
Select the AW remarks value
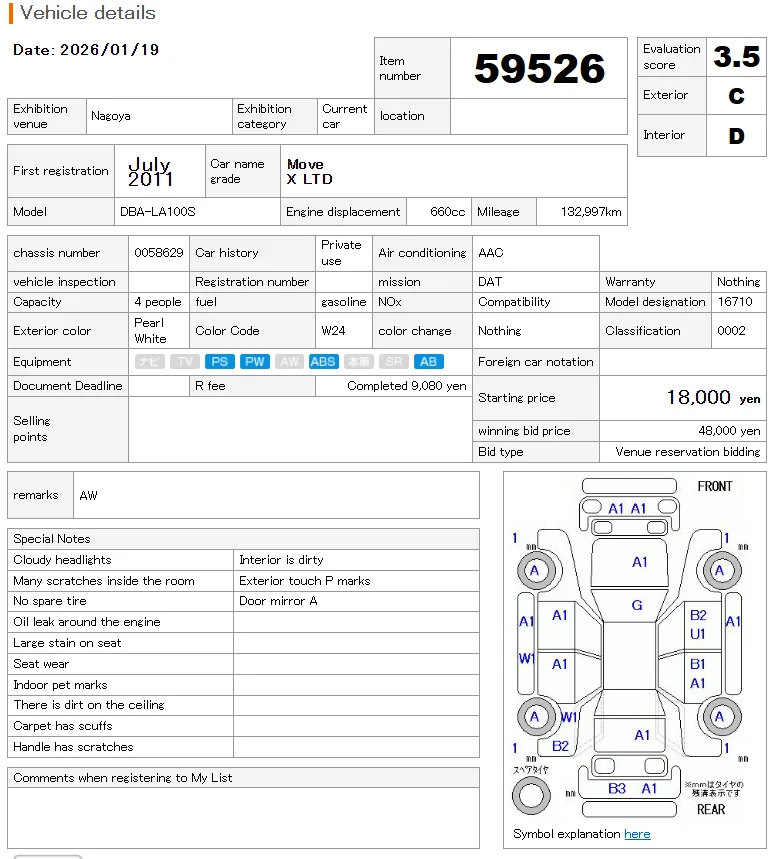click(88, 495)
